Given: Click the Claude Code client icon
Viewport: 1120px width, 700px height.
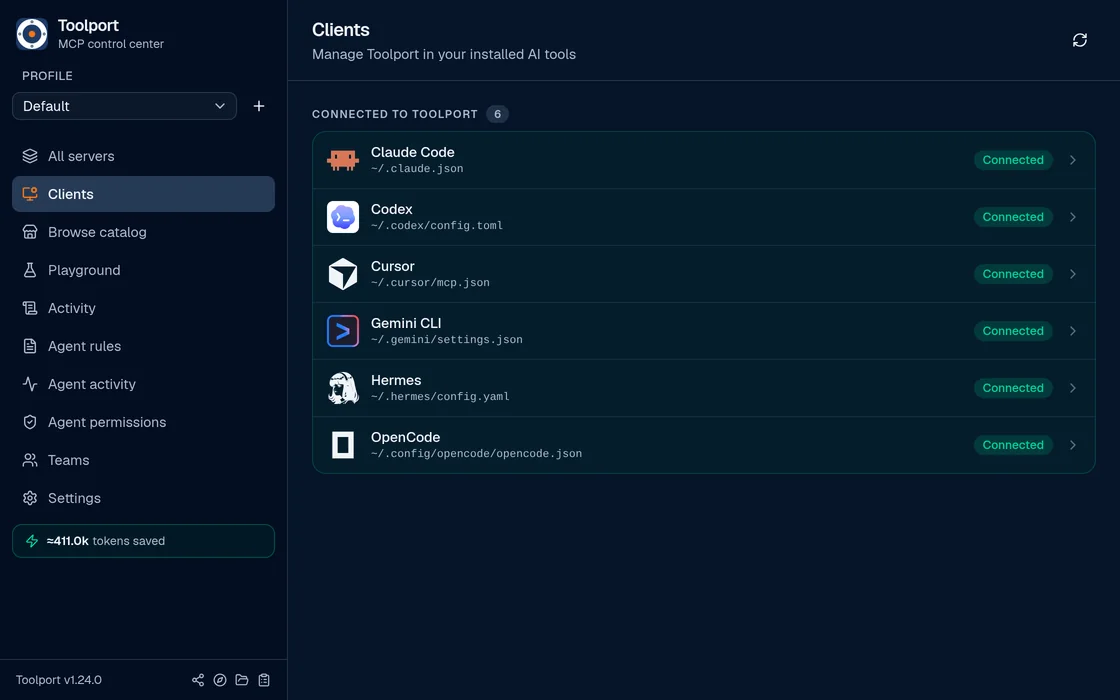Looking at the screenshot, I should click(x=343, y=160).
